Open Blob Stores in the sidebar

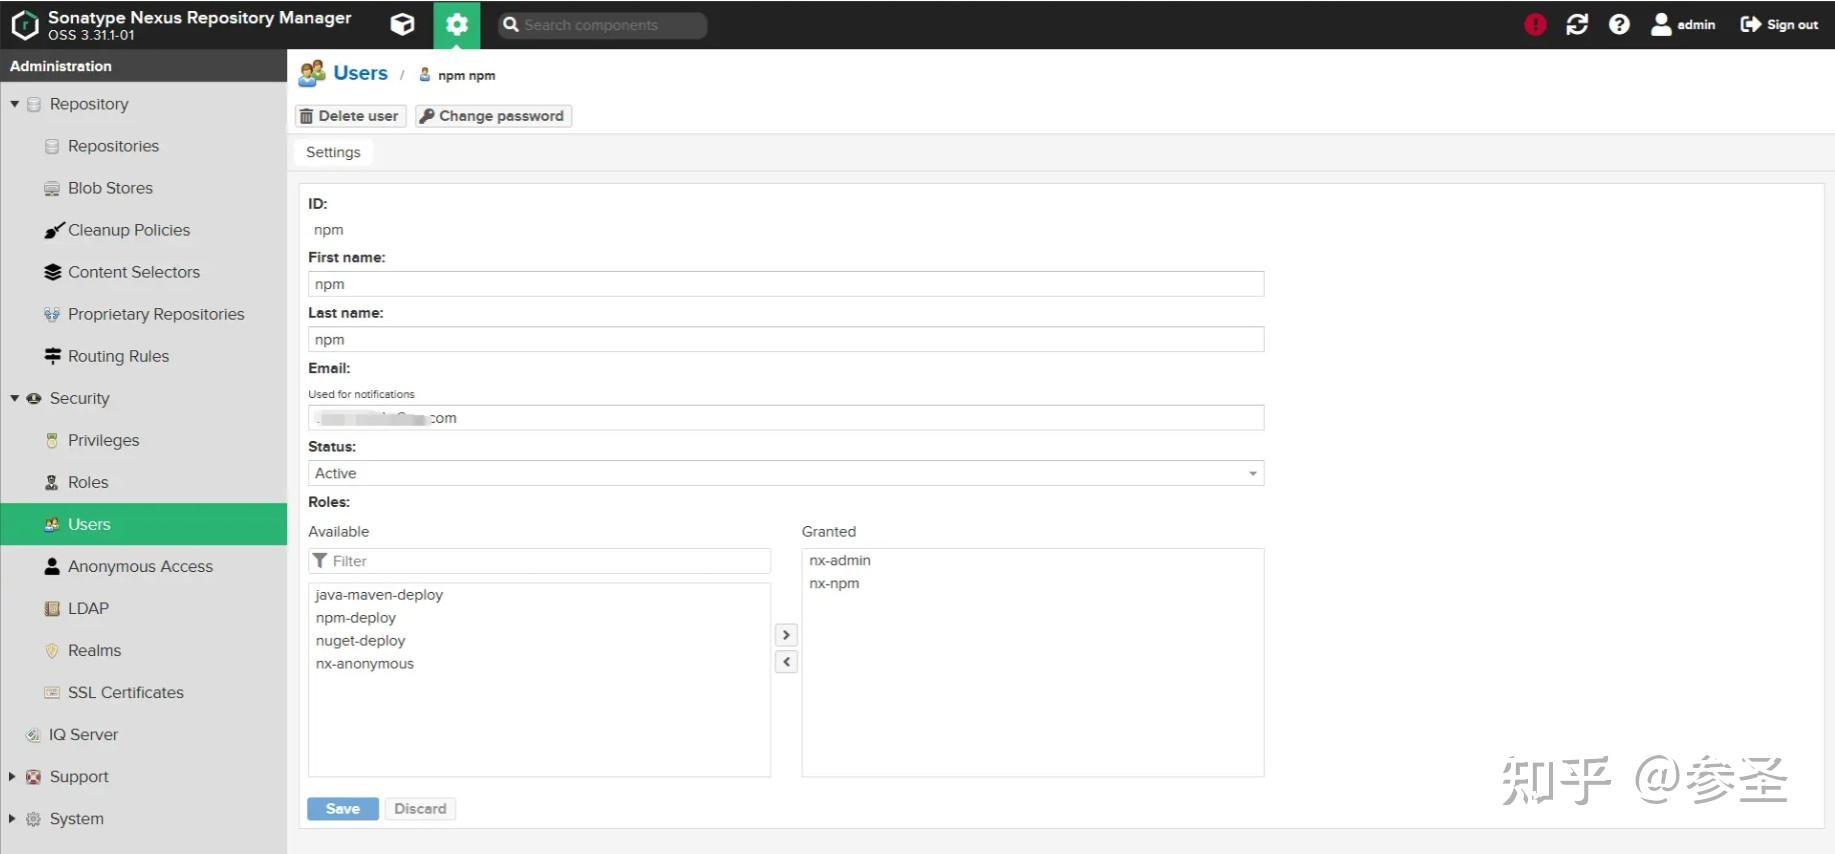(110, 188)
